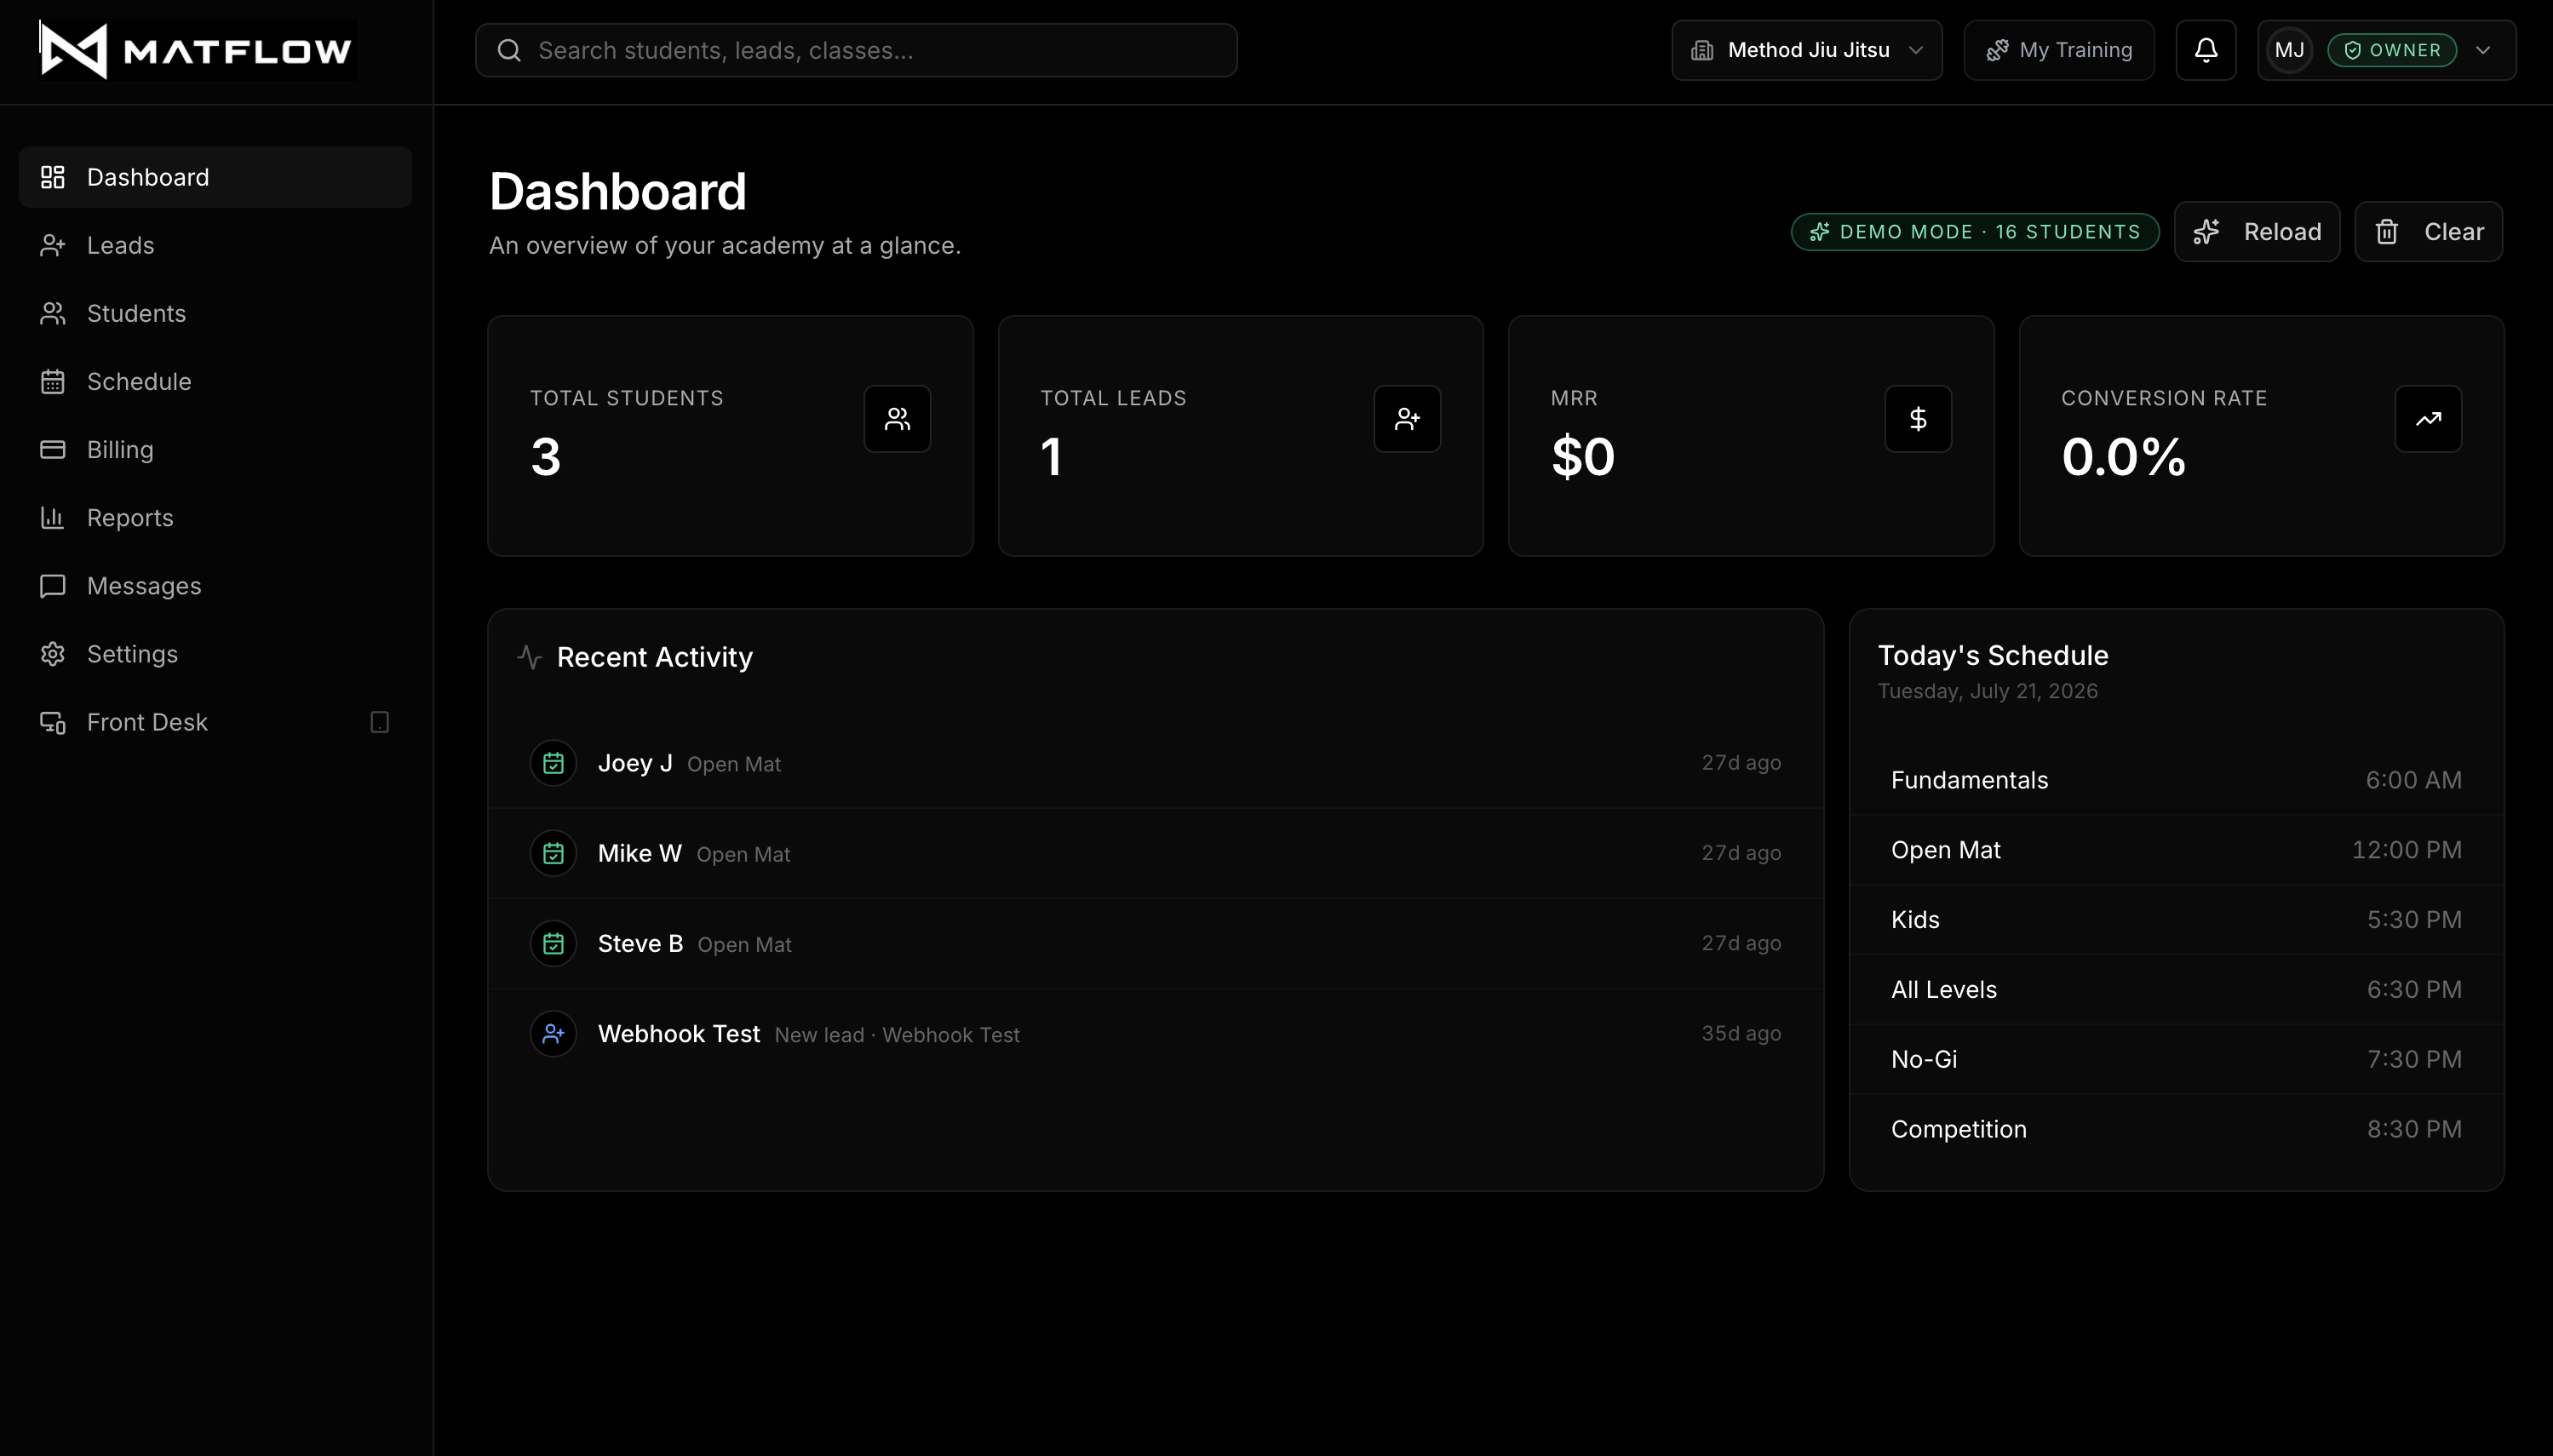This screenshot has height=1456, width=2553.
Task: Open the Schedule section
Action: click(215, 381)
